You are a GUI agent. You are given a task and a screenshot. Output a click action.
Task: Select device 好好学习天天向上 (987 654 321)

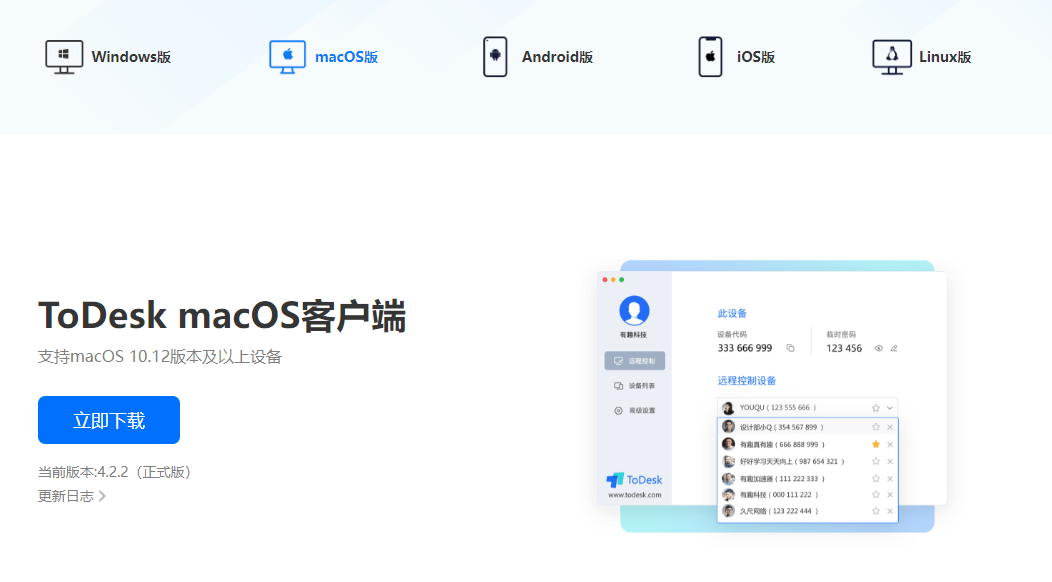click(x=808, y=461)
